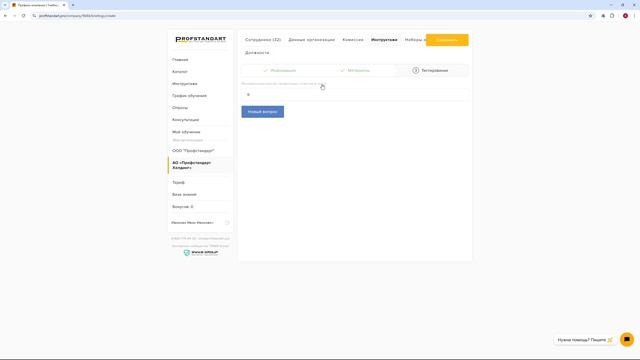Viewport: 640px width, 360px height.
Task: Open Бонусов: 0 in the sidebar
Action: [182, 207]
